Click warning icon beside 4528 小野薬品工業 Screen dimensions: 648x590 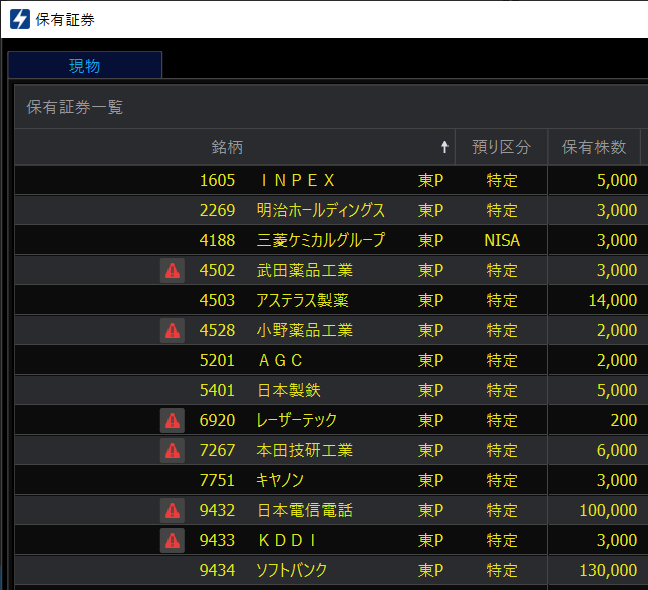pos(172,331)
